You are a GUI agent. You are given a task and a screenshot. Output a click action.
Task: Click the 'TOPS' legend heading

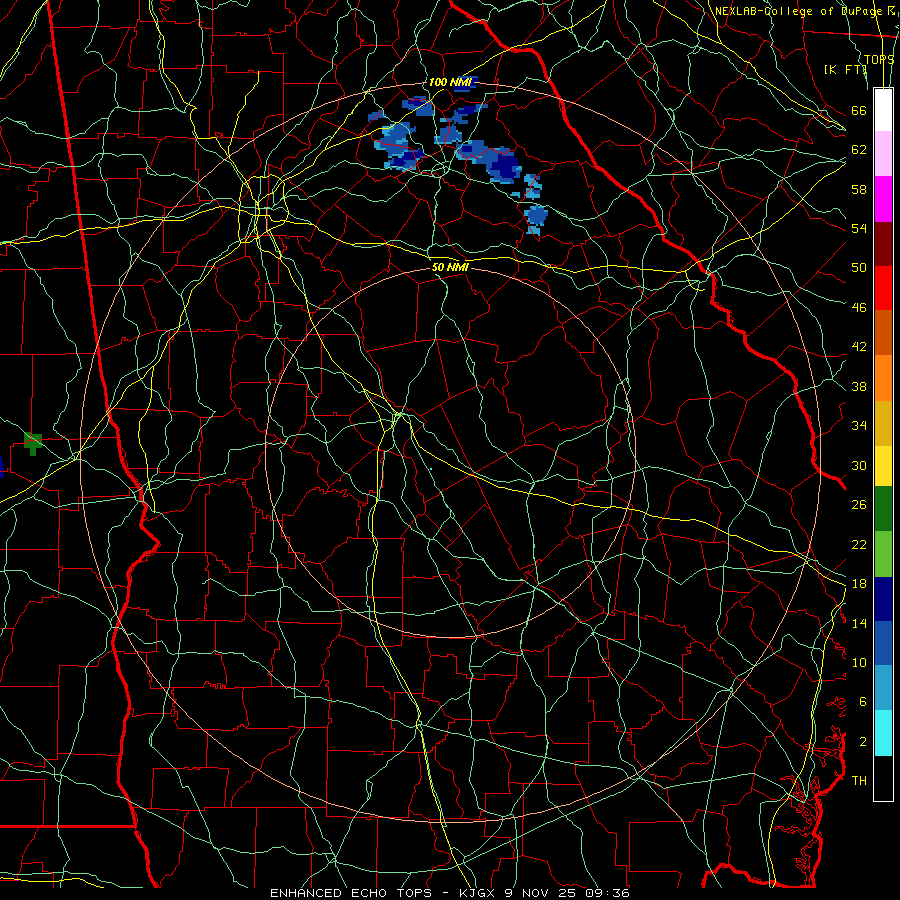[x=879, y=60]
